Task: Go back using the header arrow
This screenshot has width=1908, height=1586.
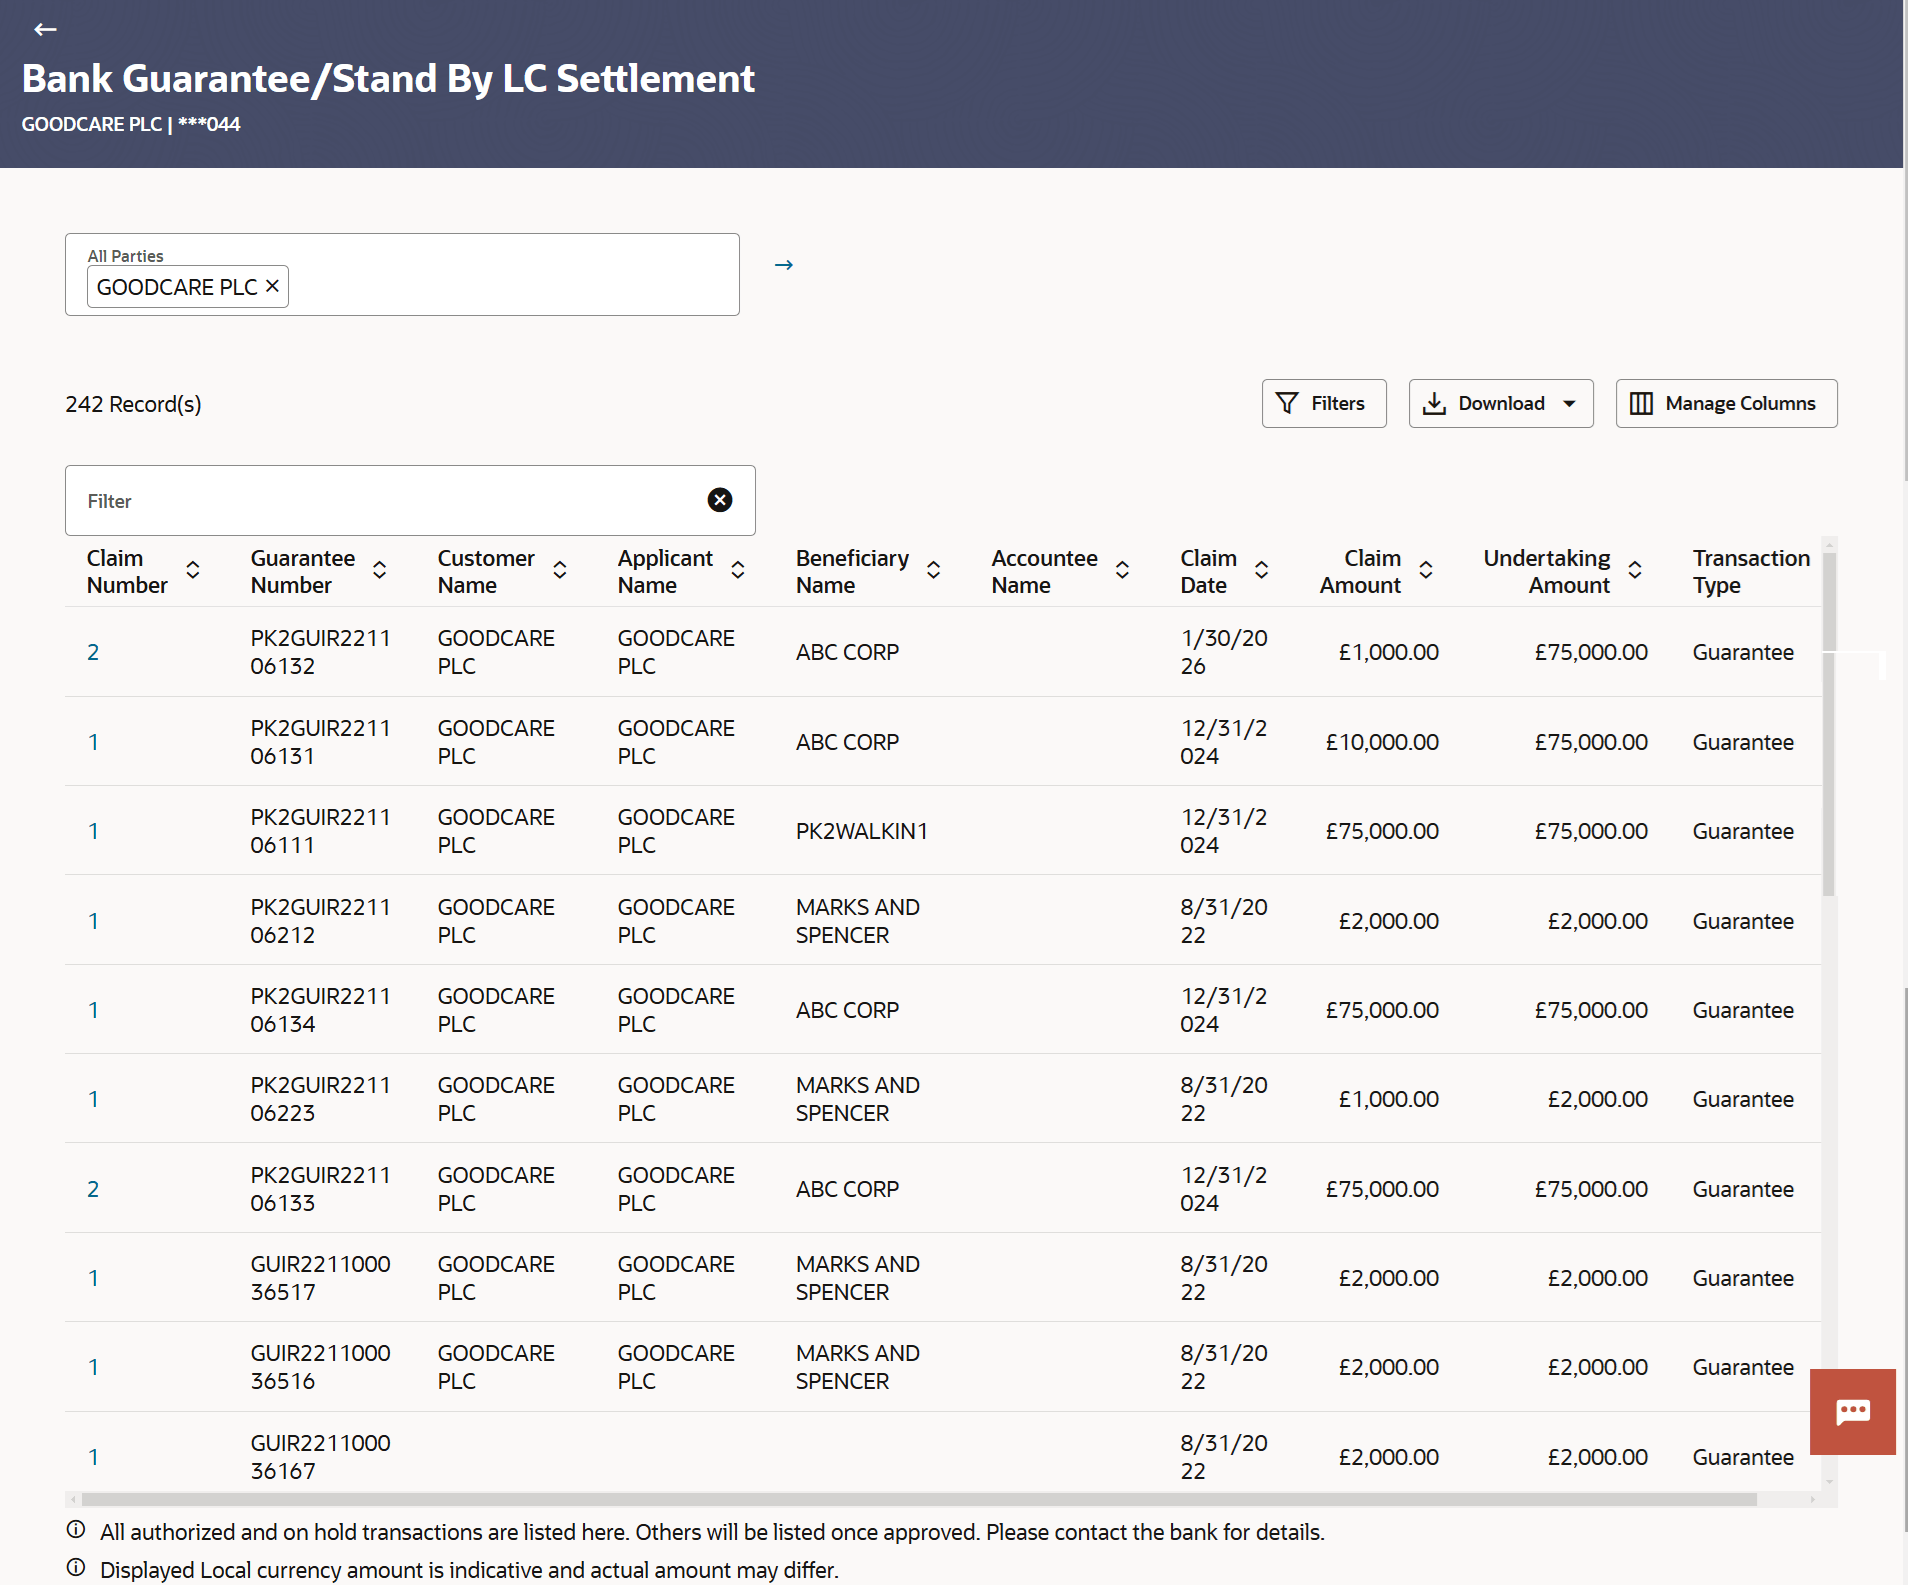Action: click(45, 29)
